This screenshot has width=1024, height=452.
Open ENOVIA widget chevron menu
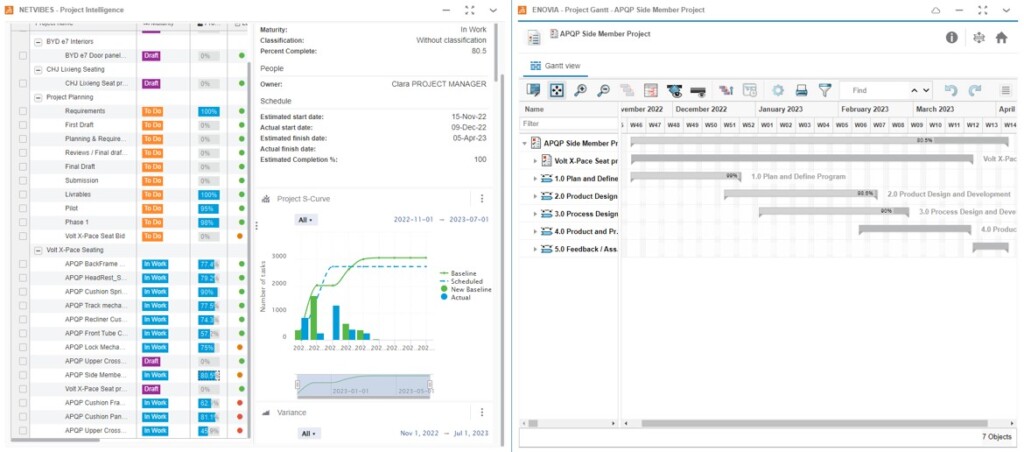pyautogui.click(x=1005, y=10)
